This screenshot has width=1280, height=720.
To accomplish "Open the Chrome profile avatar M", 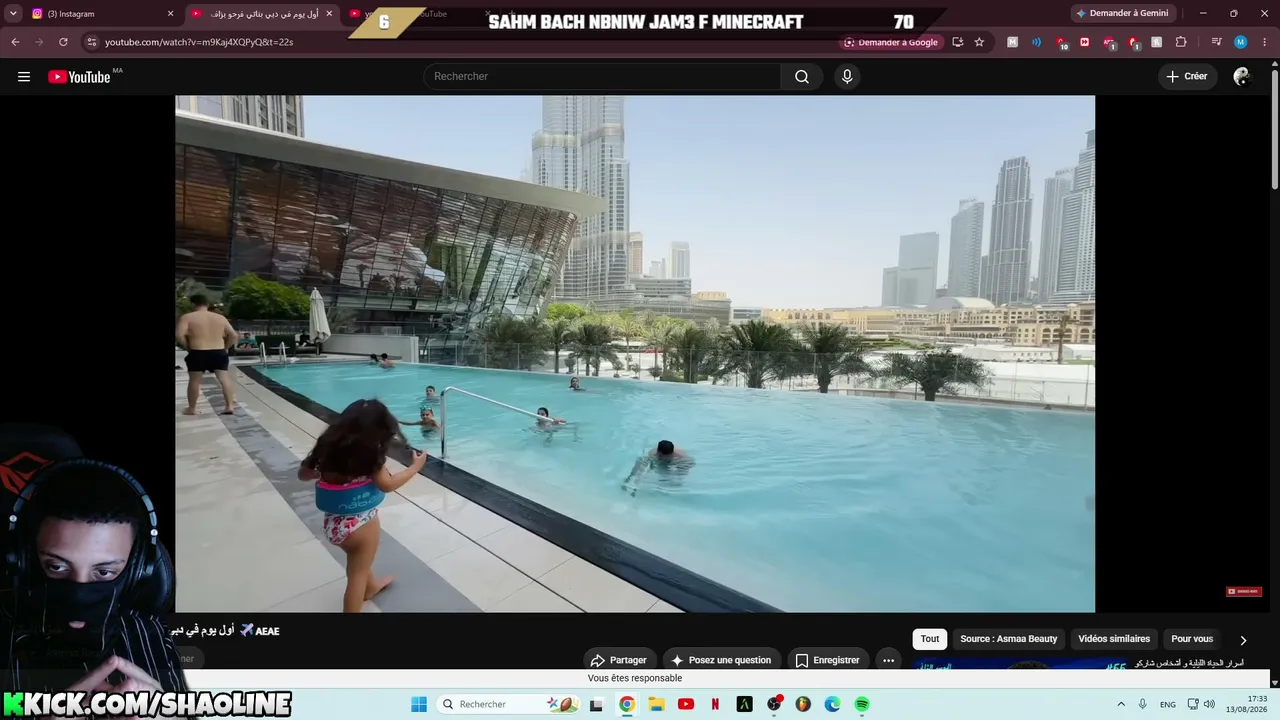I will click(x=1240, y=42).
